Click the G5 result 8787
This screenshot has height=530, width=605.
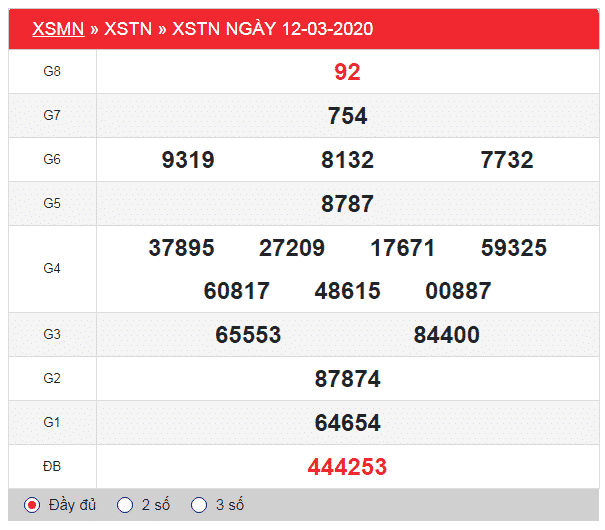coord(347,204)
